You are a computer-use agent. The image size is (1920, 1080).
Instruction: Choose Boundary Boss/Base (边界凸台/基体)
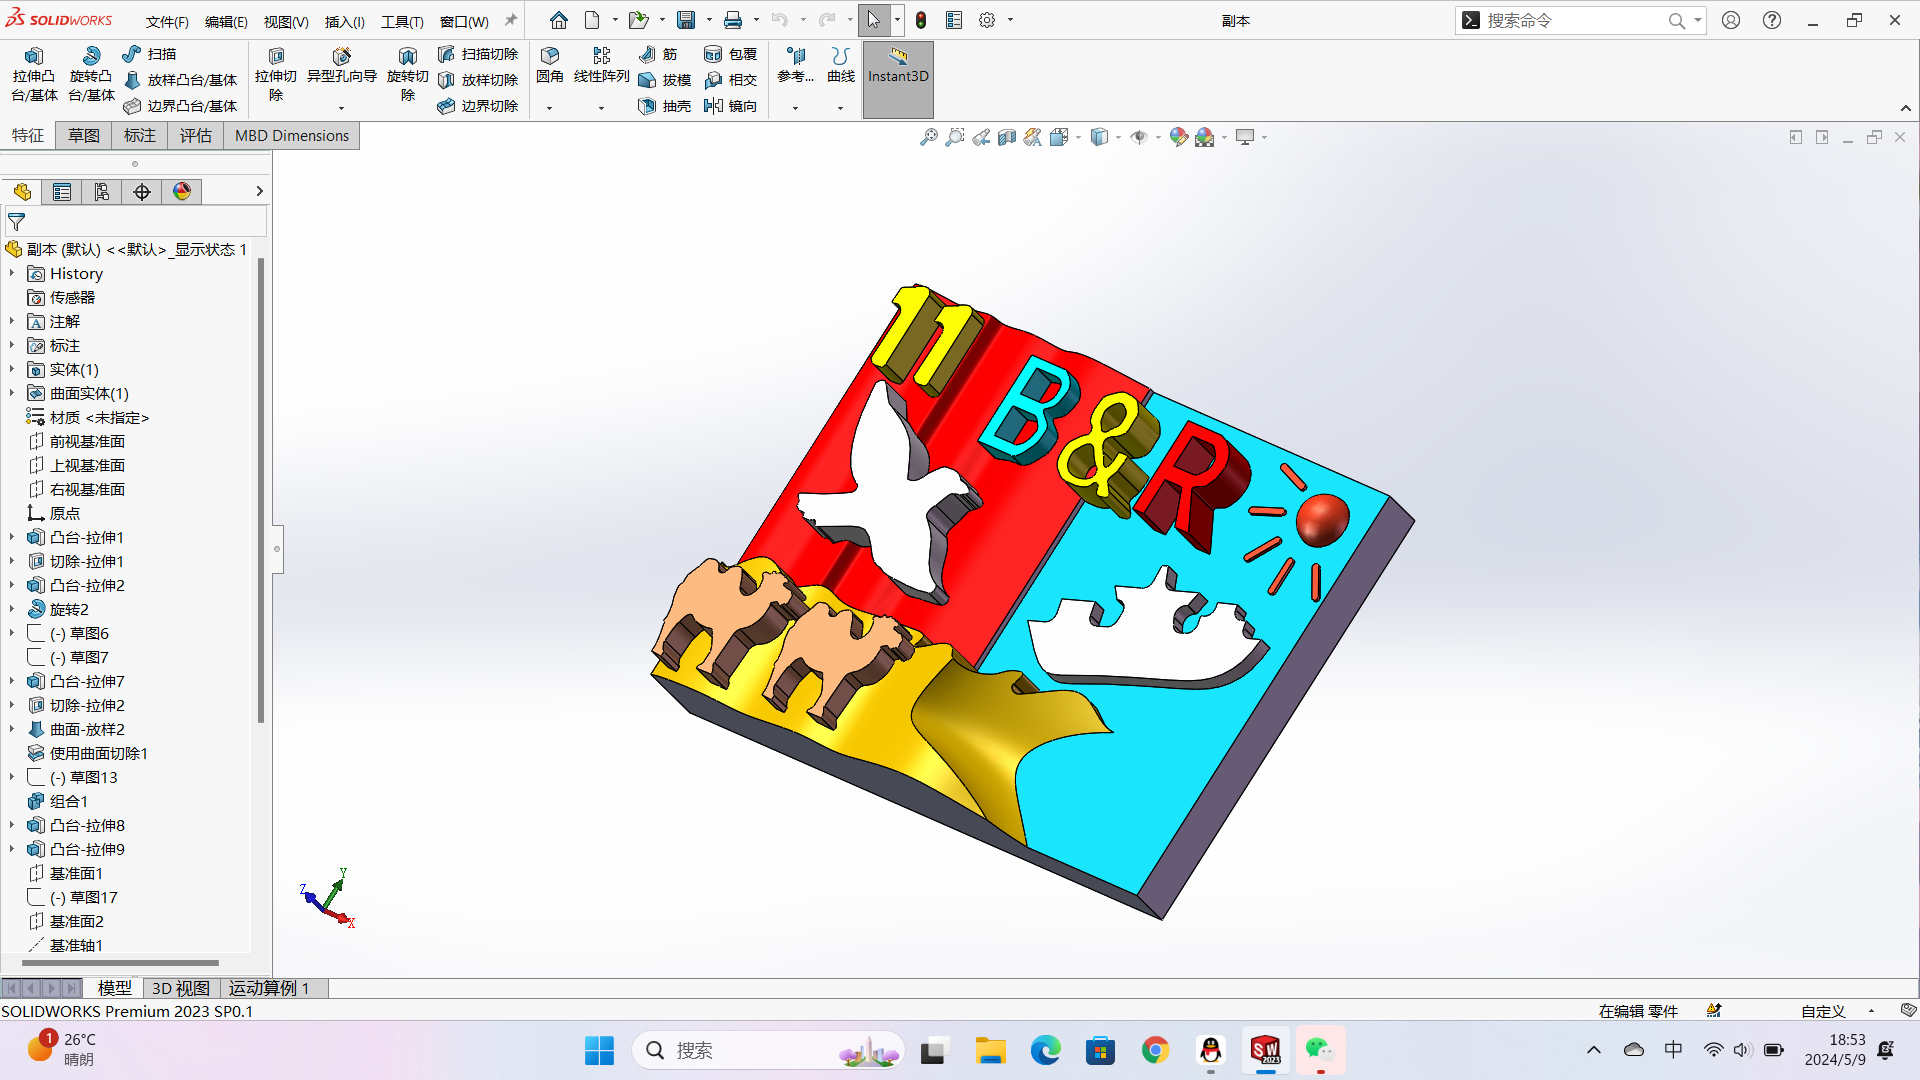pos(181,106)
